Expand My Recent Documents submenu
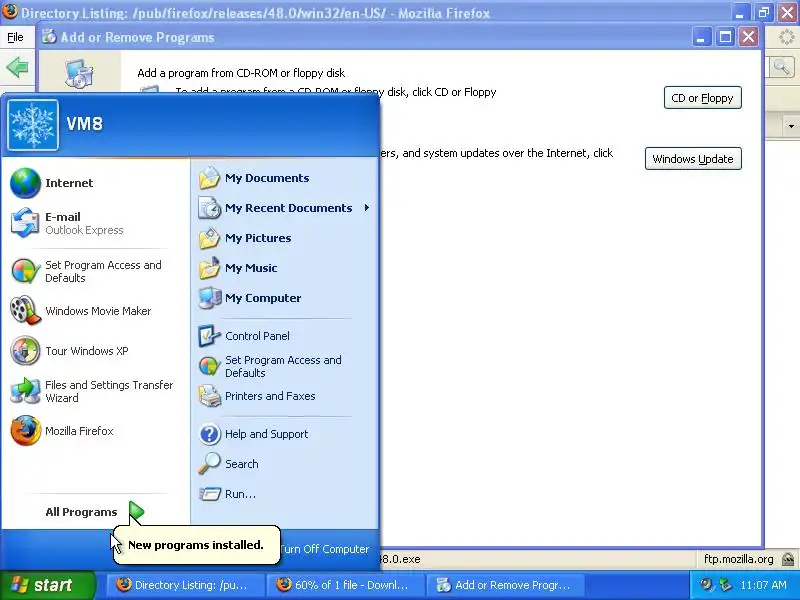The width and height of the screenshot is (800, 600). pos(285,208)
